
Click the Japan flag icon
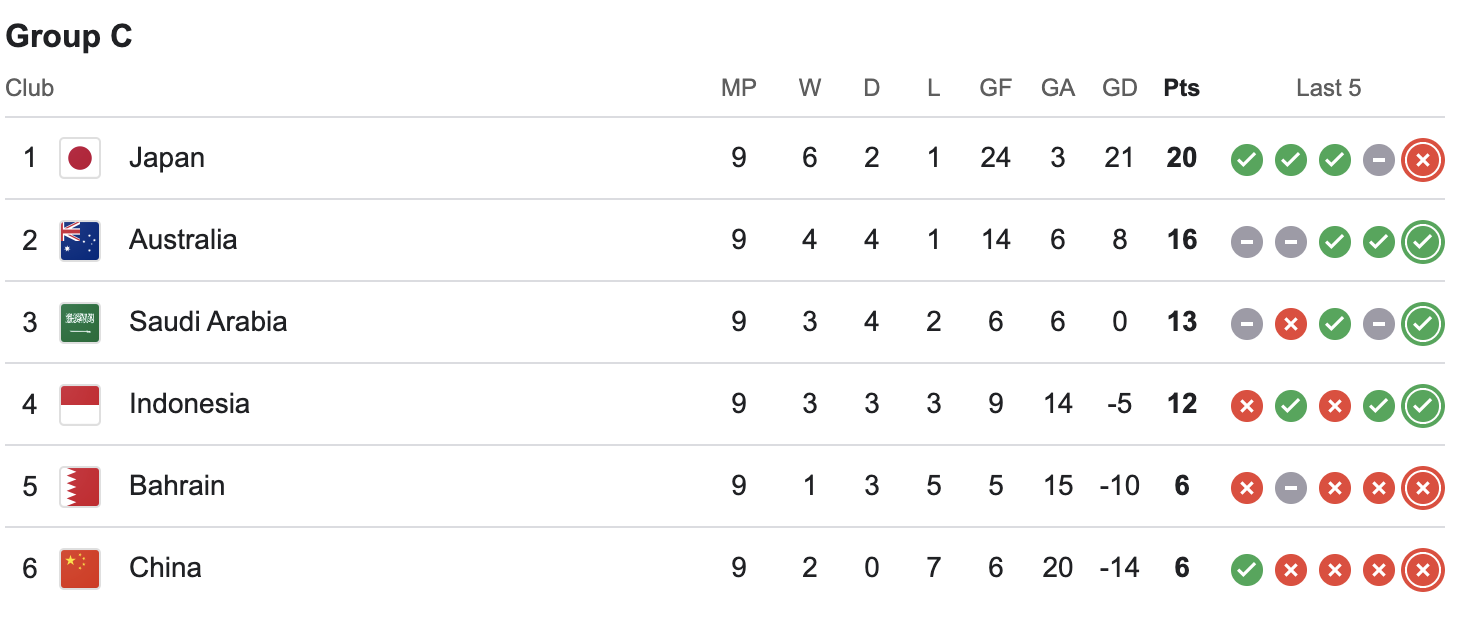(80, 158)
